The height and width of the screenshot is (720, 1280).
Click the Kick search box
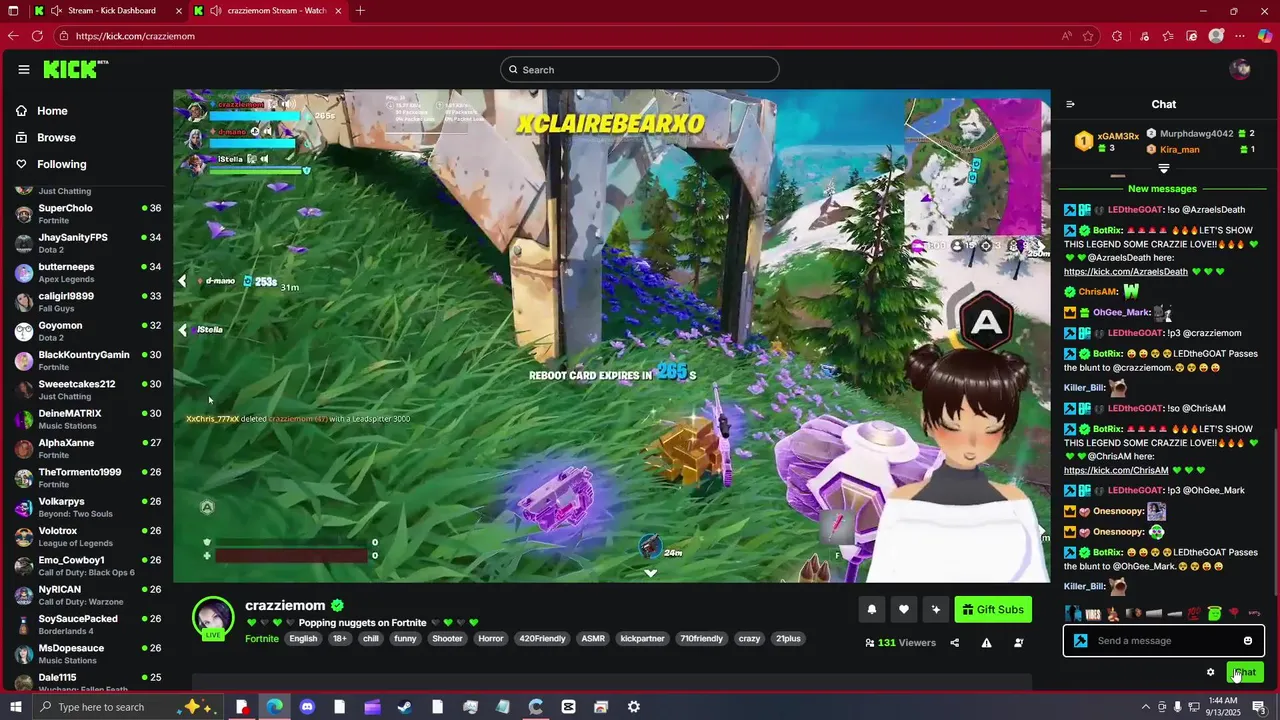(640, 70)
